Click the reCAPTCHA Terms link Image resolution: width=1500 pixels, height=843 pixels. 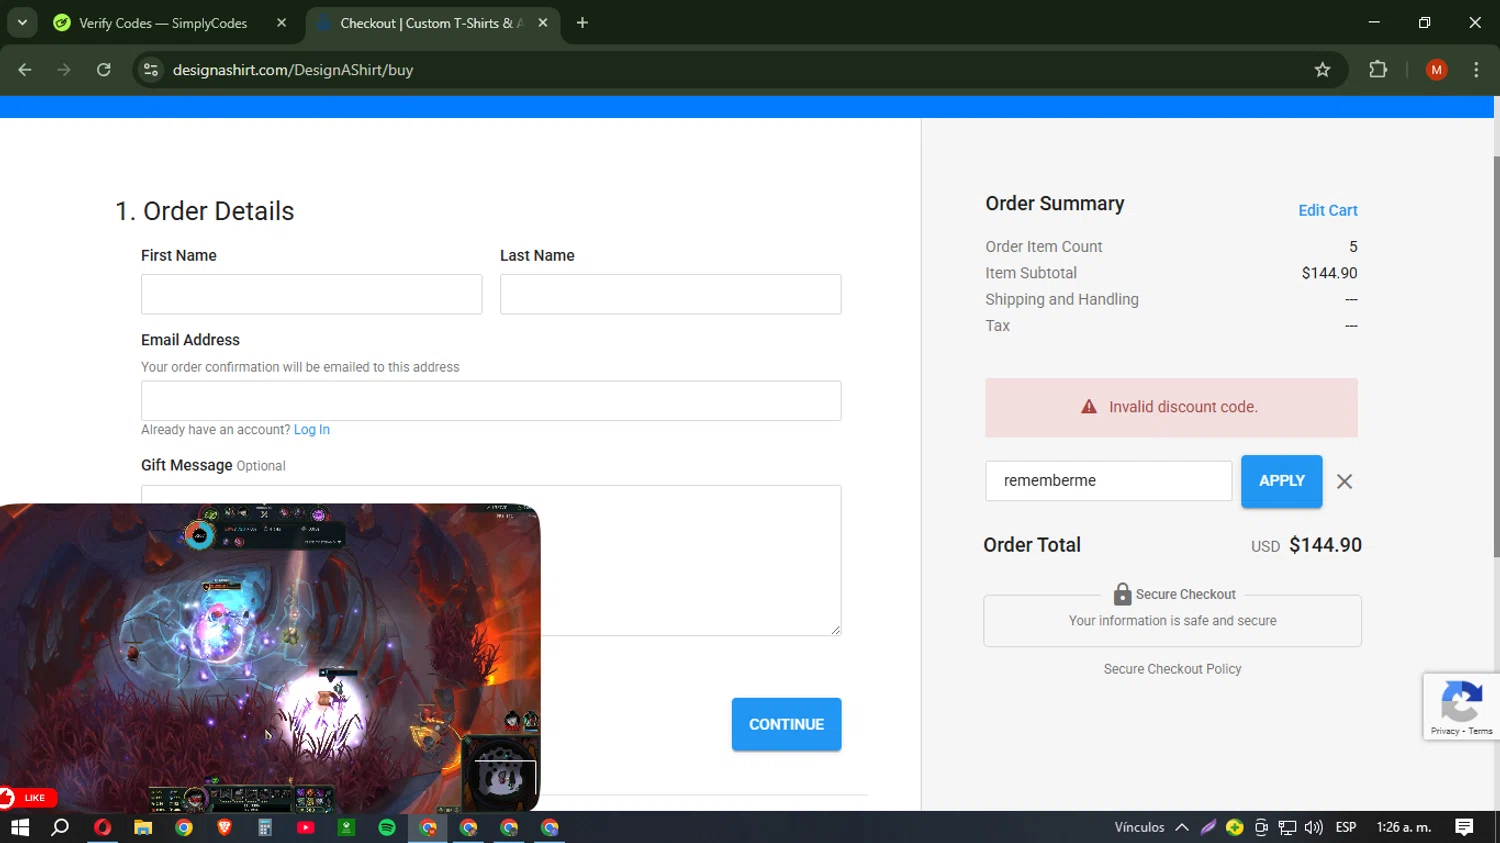click(x=1481, y=731)
